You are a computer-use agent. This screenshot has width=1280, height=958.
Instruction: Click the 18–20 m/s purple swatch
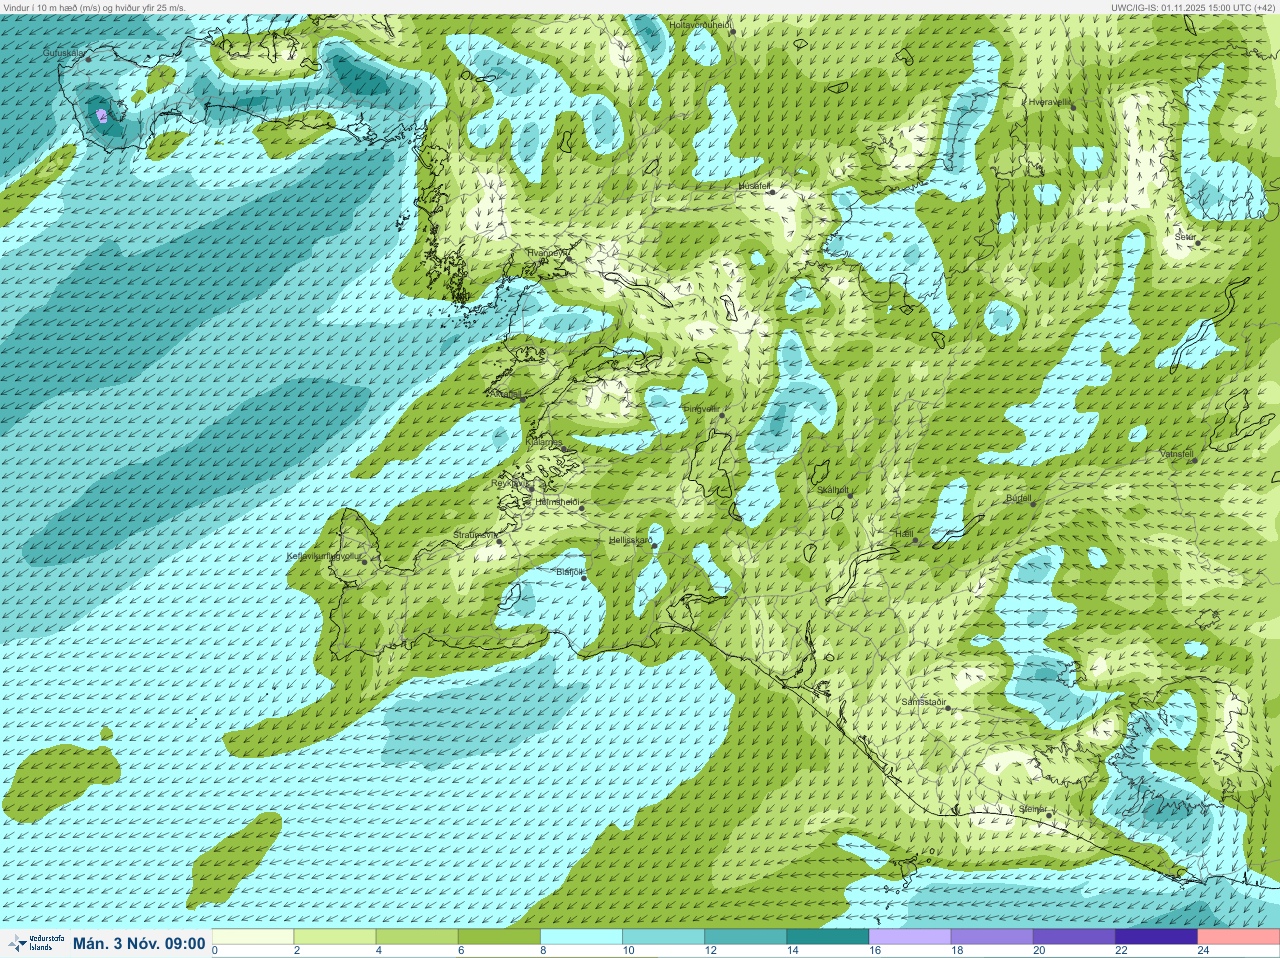tap(991, 937)
